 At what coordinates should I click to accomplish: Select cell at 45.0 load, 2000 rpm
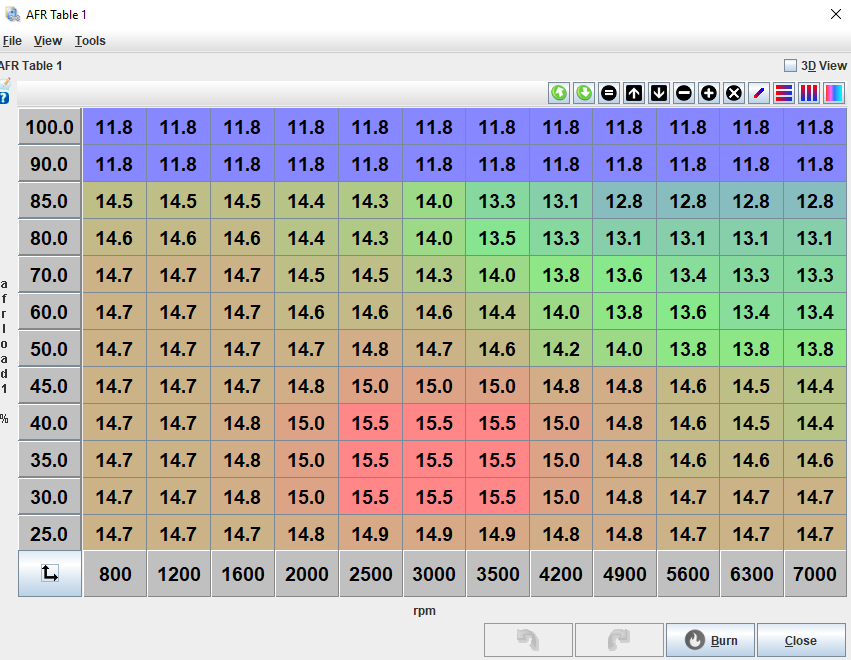306,386
